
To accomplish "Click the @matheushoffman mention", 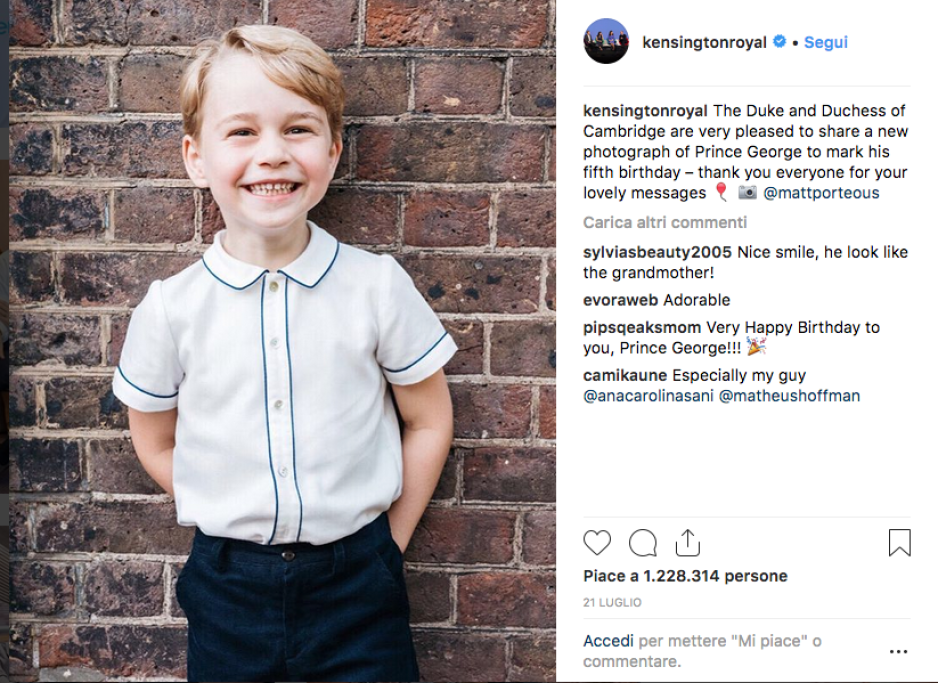I will pos(789,396).
